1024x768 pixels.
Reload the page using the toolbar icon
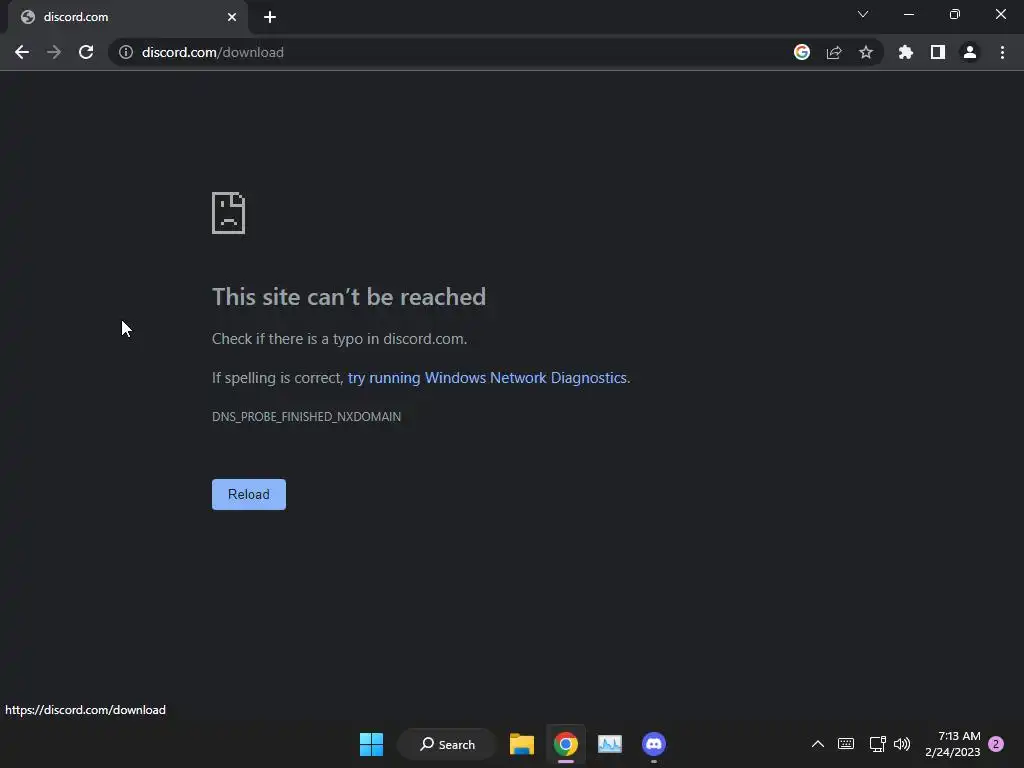click(x=86, y=52)
